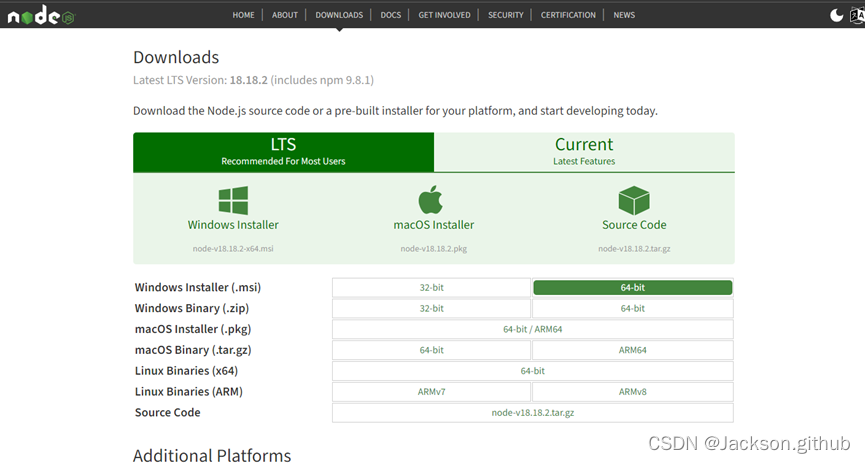Open GET INVOLVED in navigation

point(444,15)
